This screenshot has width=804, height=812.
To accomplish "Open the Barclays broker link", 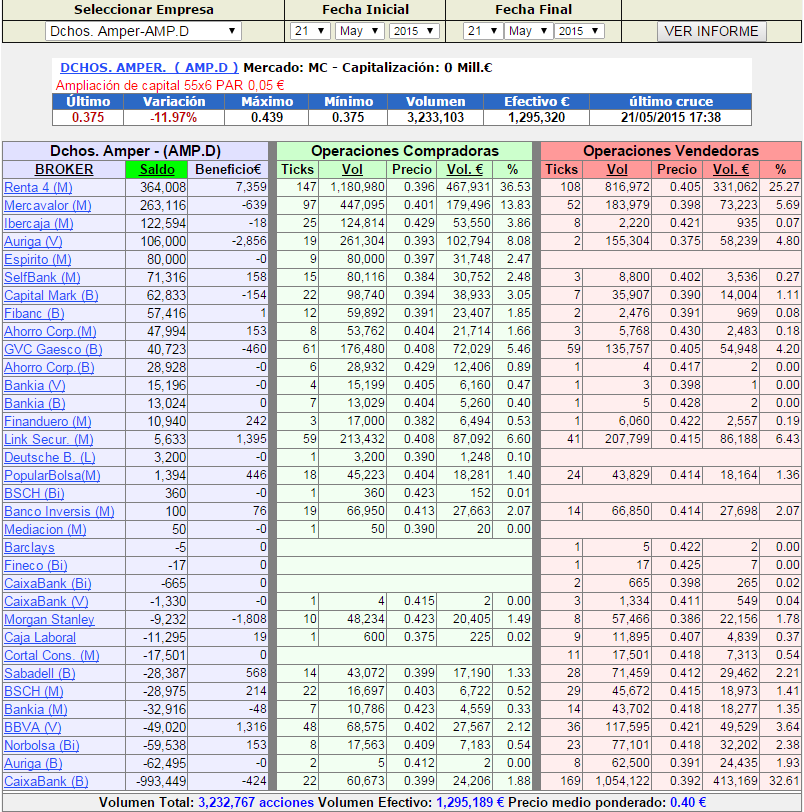I will pos(29,548).
